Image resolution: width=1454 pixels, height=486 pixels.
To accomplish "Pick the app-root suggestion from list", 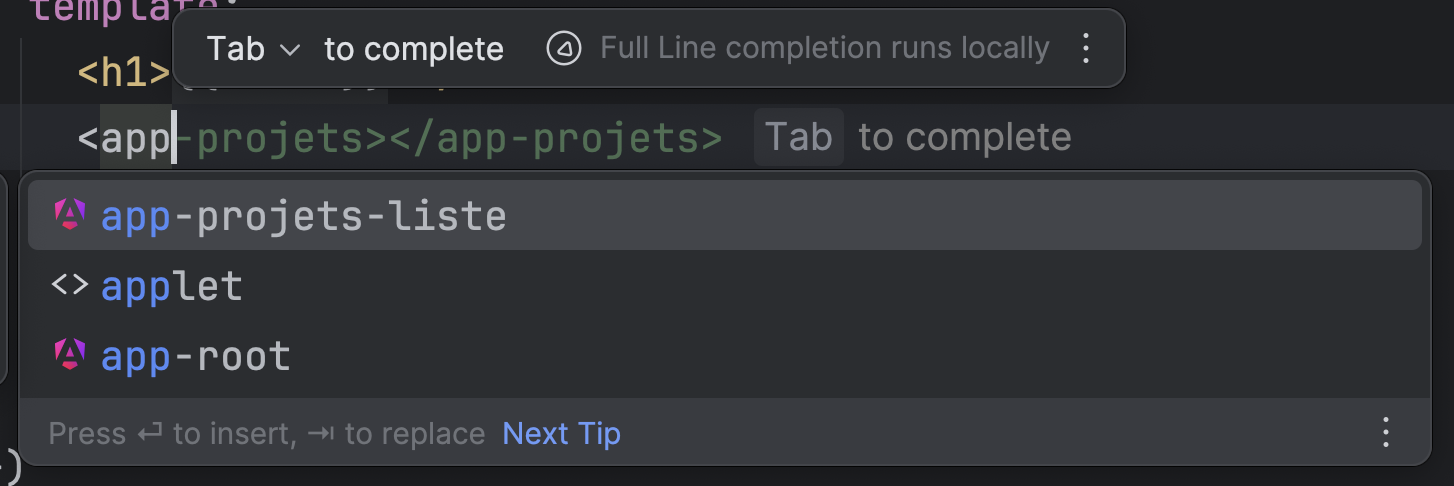I will pos(724,356).
